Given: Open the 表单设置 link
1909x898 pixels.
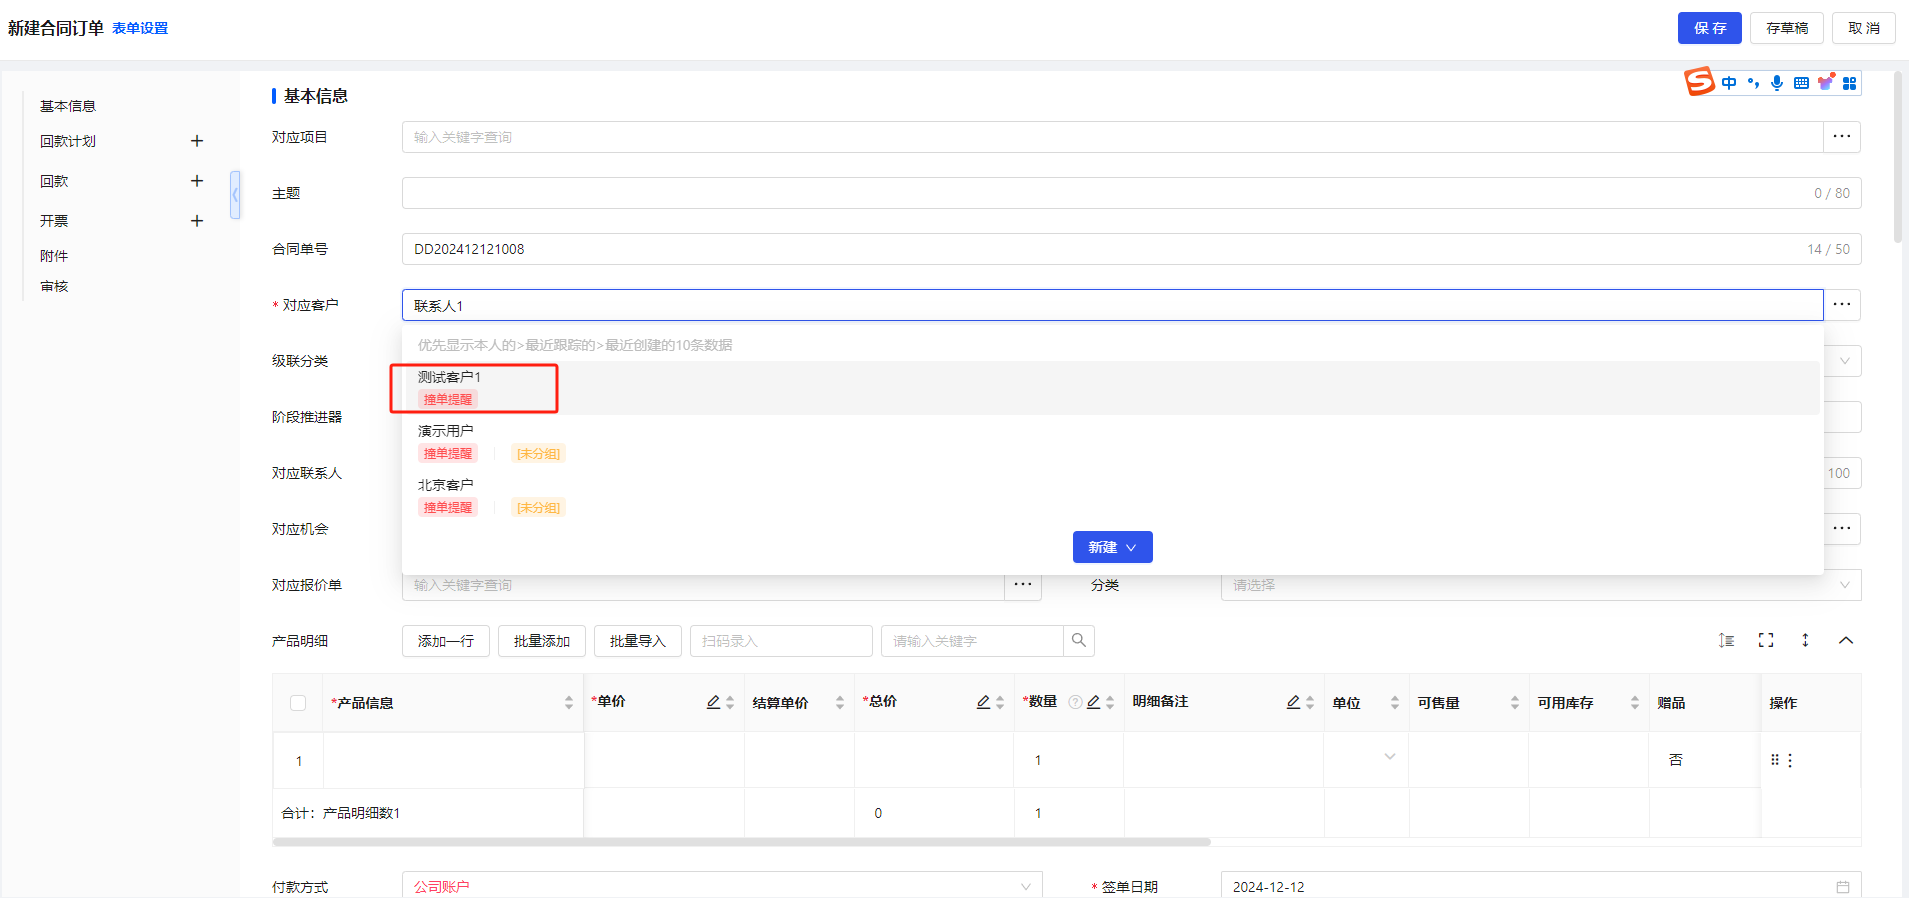Looking at the screenshot, I should click(140, 28).
